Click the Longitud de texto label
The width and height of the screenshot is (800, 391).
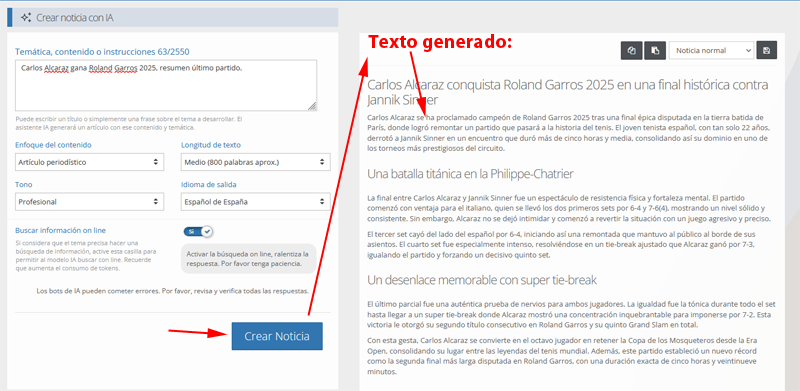click(211, 145)
